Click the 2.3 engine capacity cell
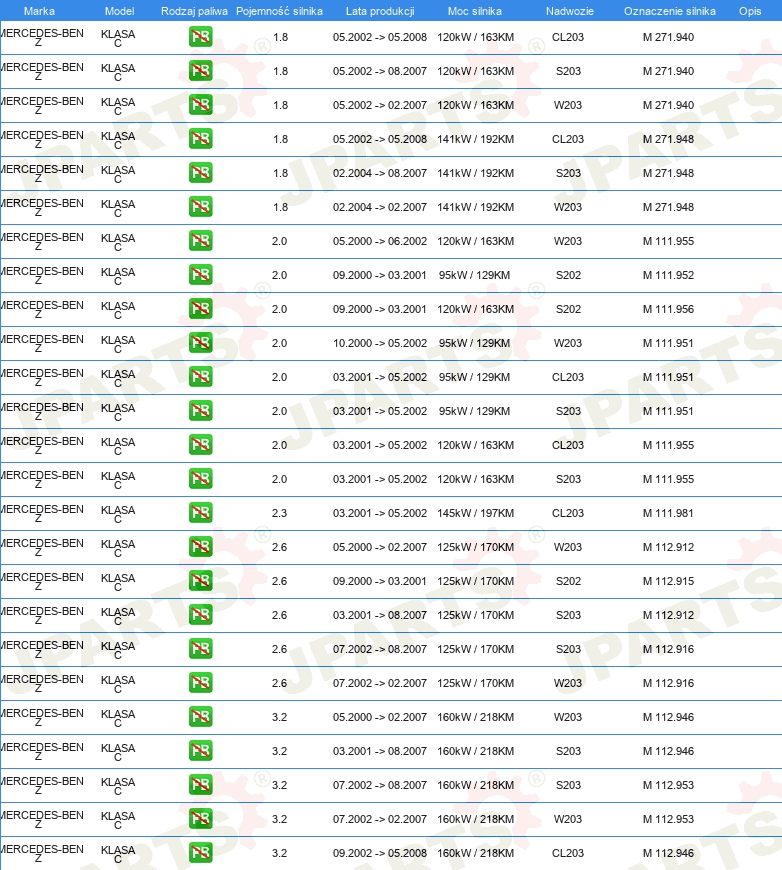Screen dimensions: 782x870 pos(279,513)
